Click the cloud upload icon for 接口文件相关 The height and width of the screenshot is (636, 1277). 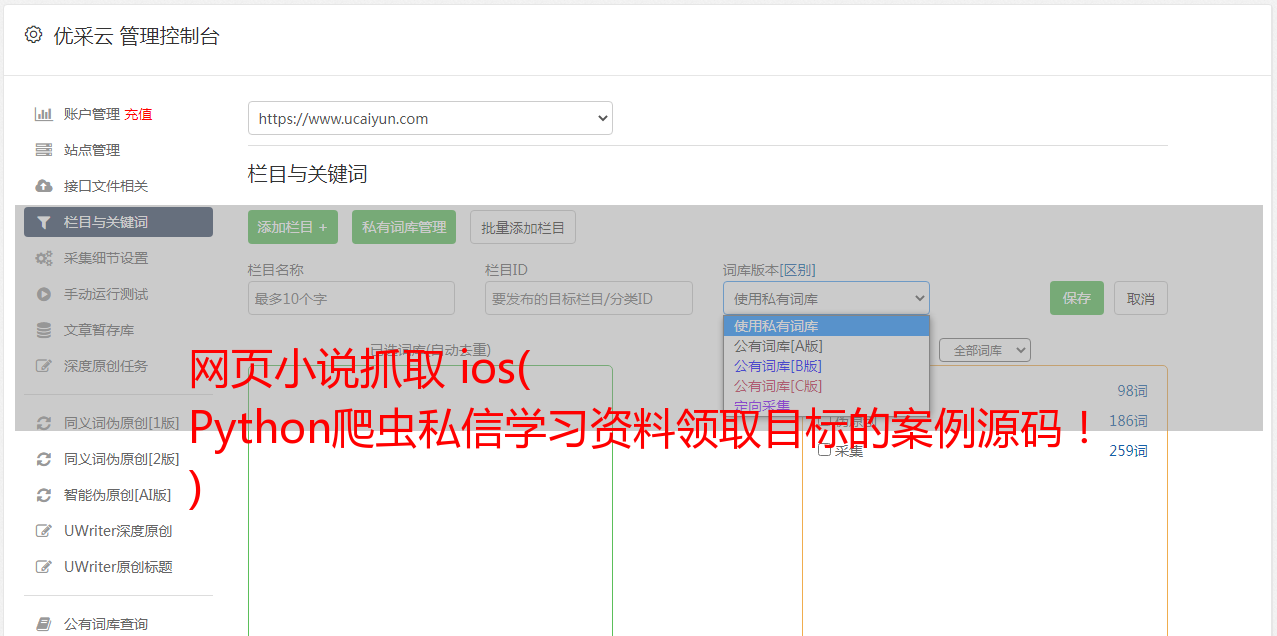click(x=43, y=186)
